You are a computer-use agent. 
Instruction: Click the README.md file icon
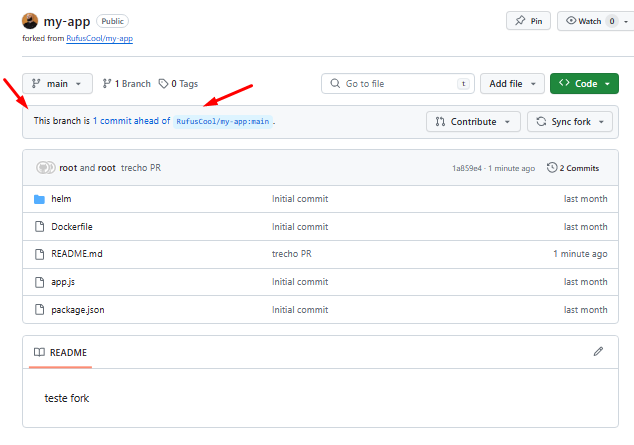(39, 254)
